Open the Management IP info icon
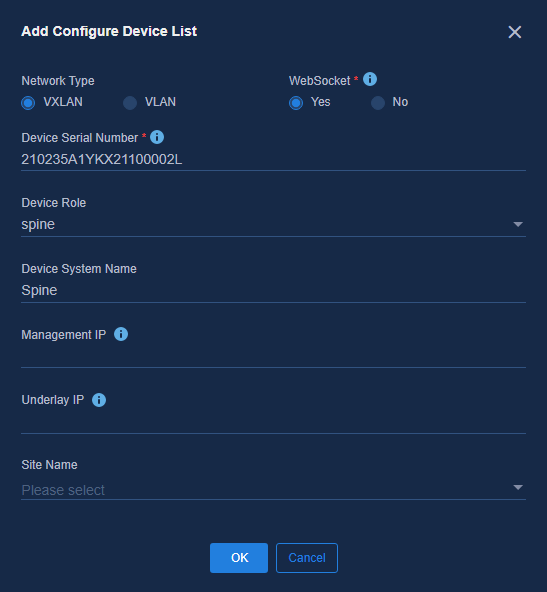Image resolution: width=547 pixels, height=592 pixels. tap(121, 334)
